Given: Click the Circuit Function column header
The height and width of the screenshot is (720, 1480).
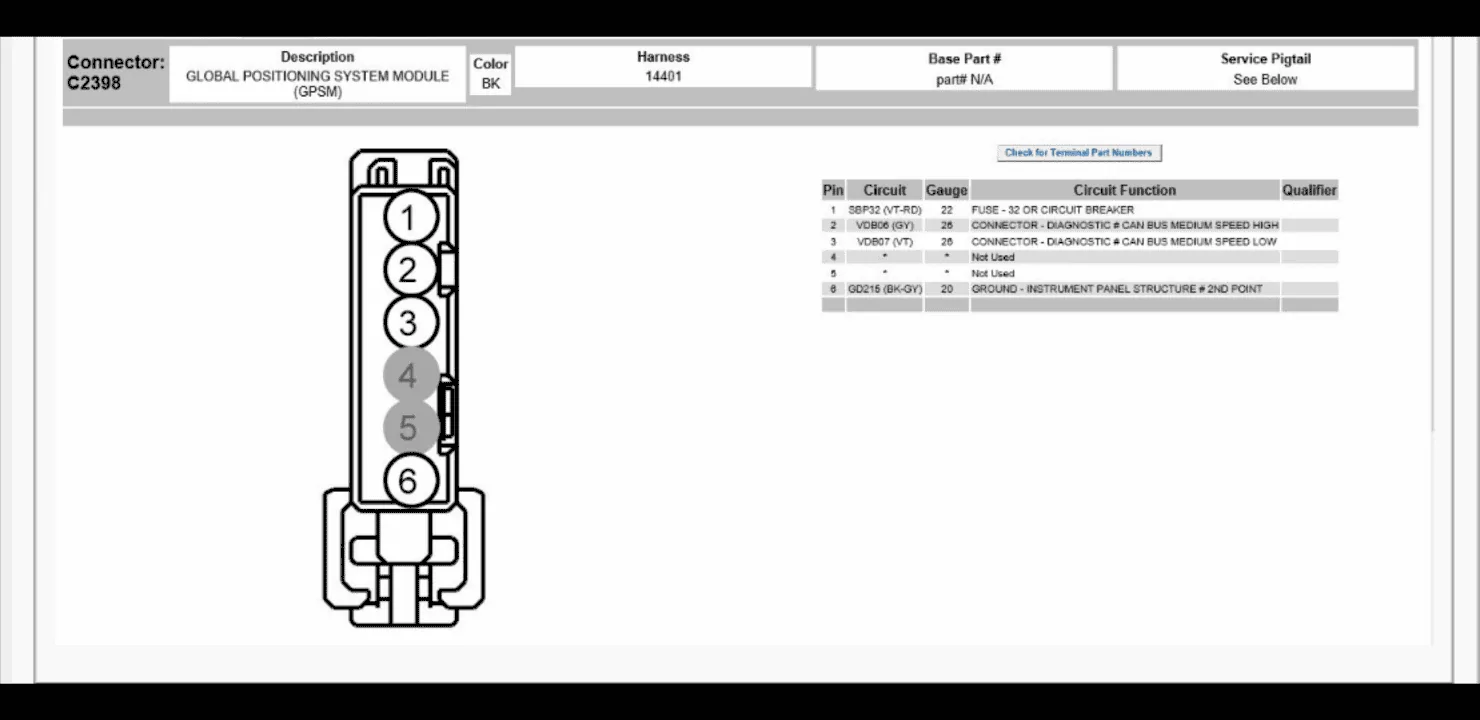Looking at the screenshot, I should (1125, 190).
